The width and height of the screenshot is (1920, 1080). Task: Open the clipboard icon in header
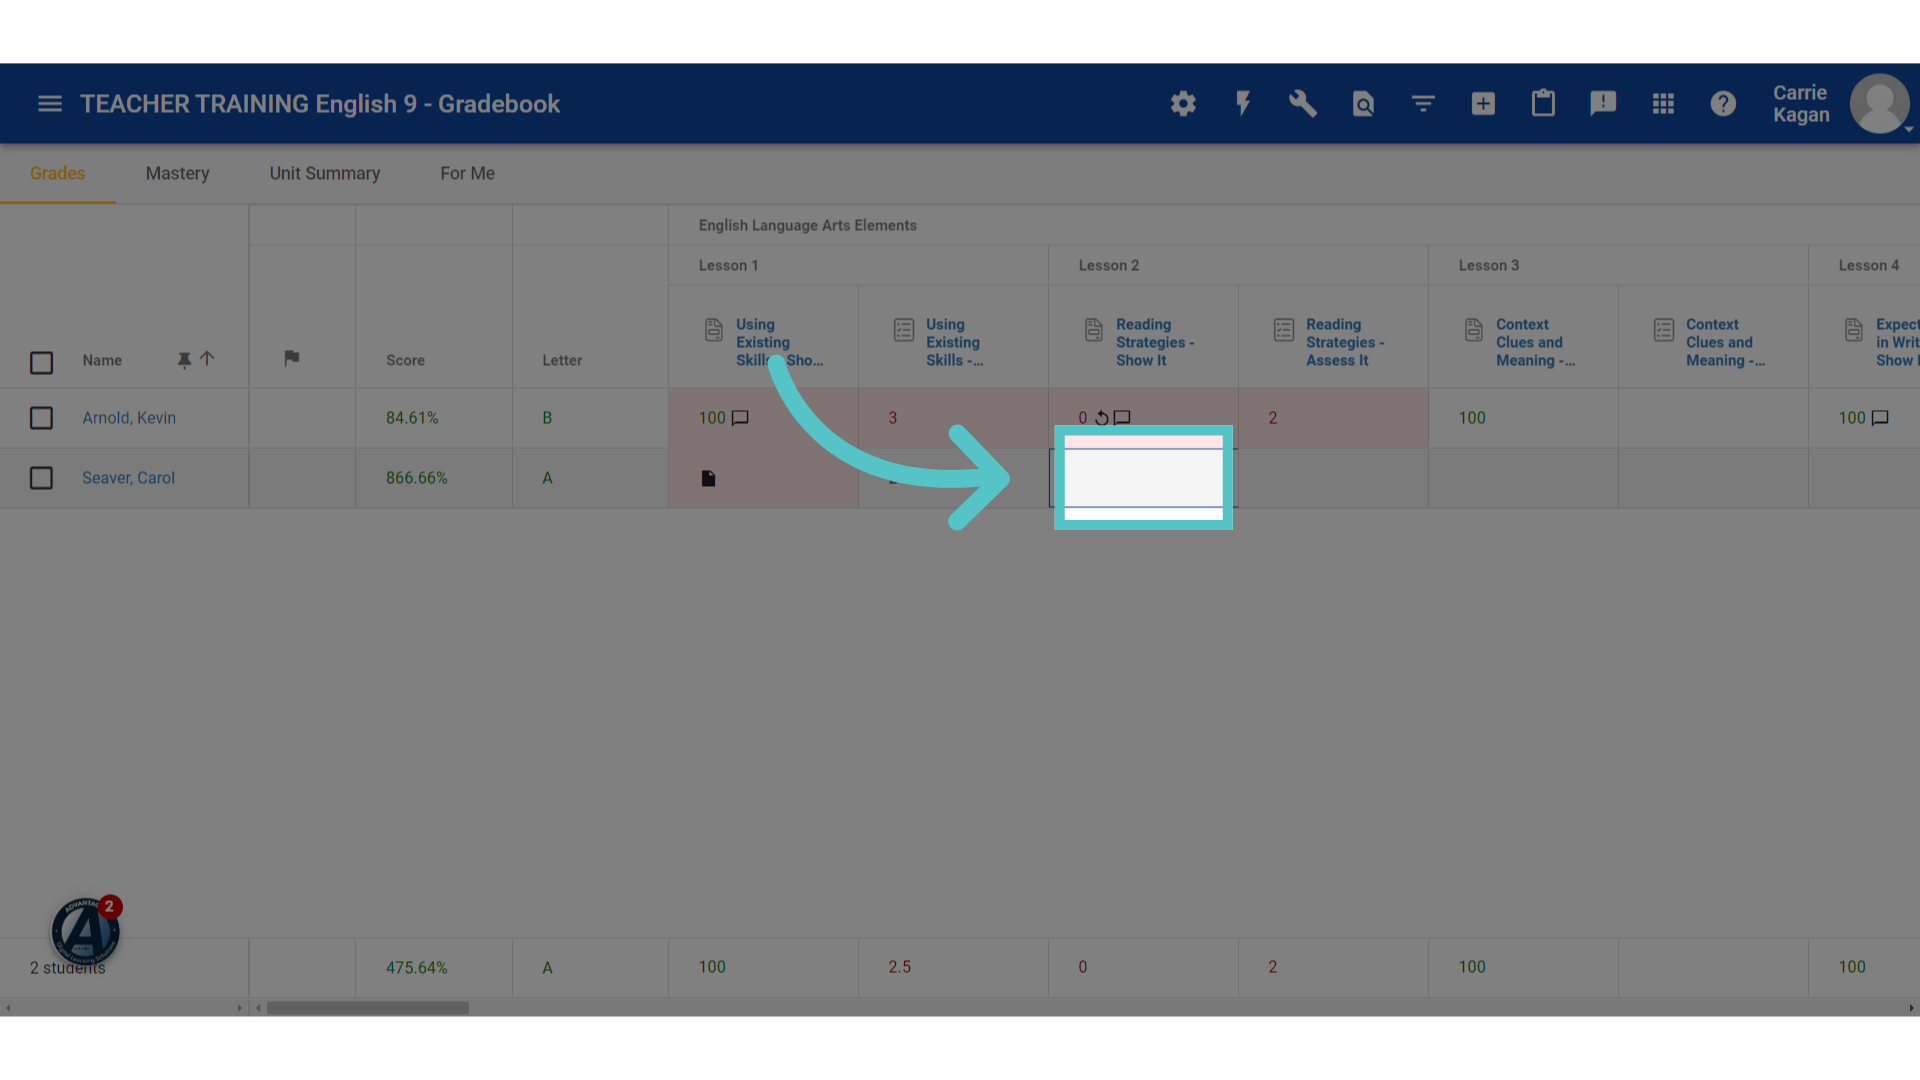(x=1543, y=104)
